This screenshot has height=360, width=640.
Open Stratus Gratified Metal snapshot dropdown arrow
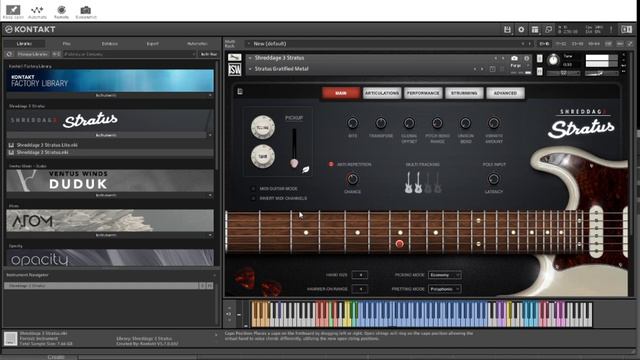pyautogui.click(x=250, y=69)
